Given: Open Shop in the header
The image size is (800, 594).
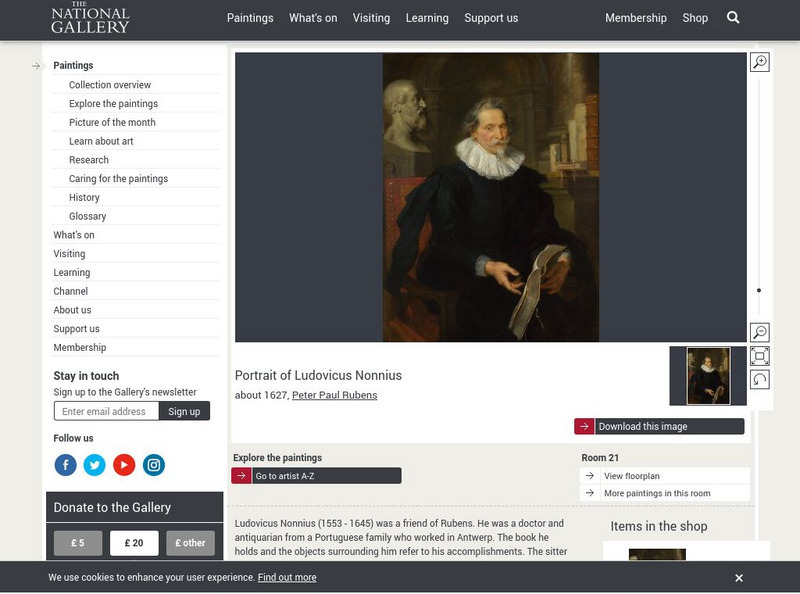Looking at the screenshot, I should tap(695, 18).
